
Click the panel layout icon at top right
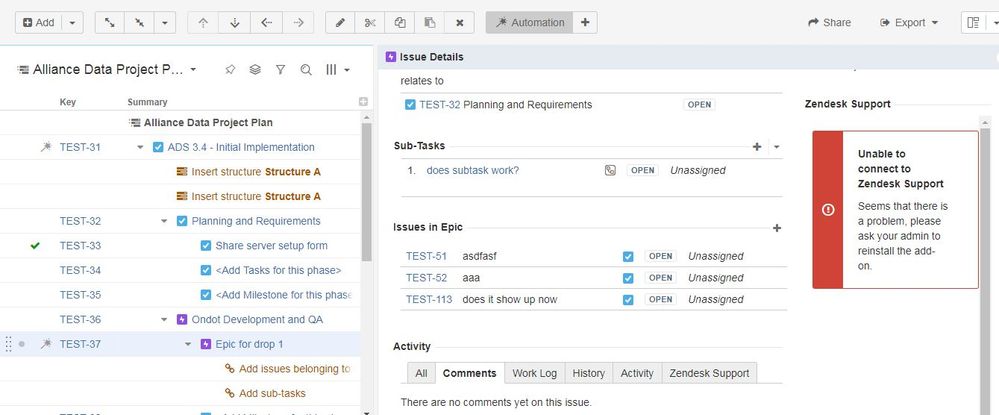point(973,22)
